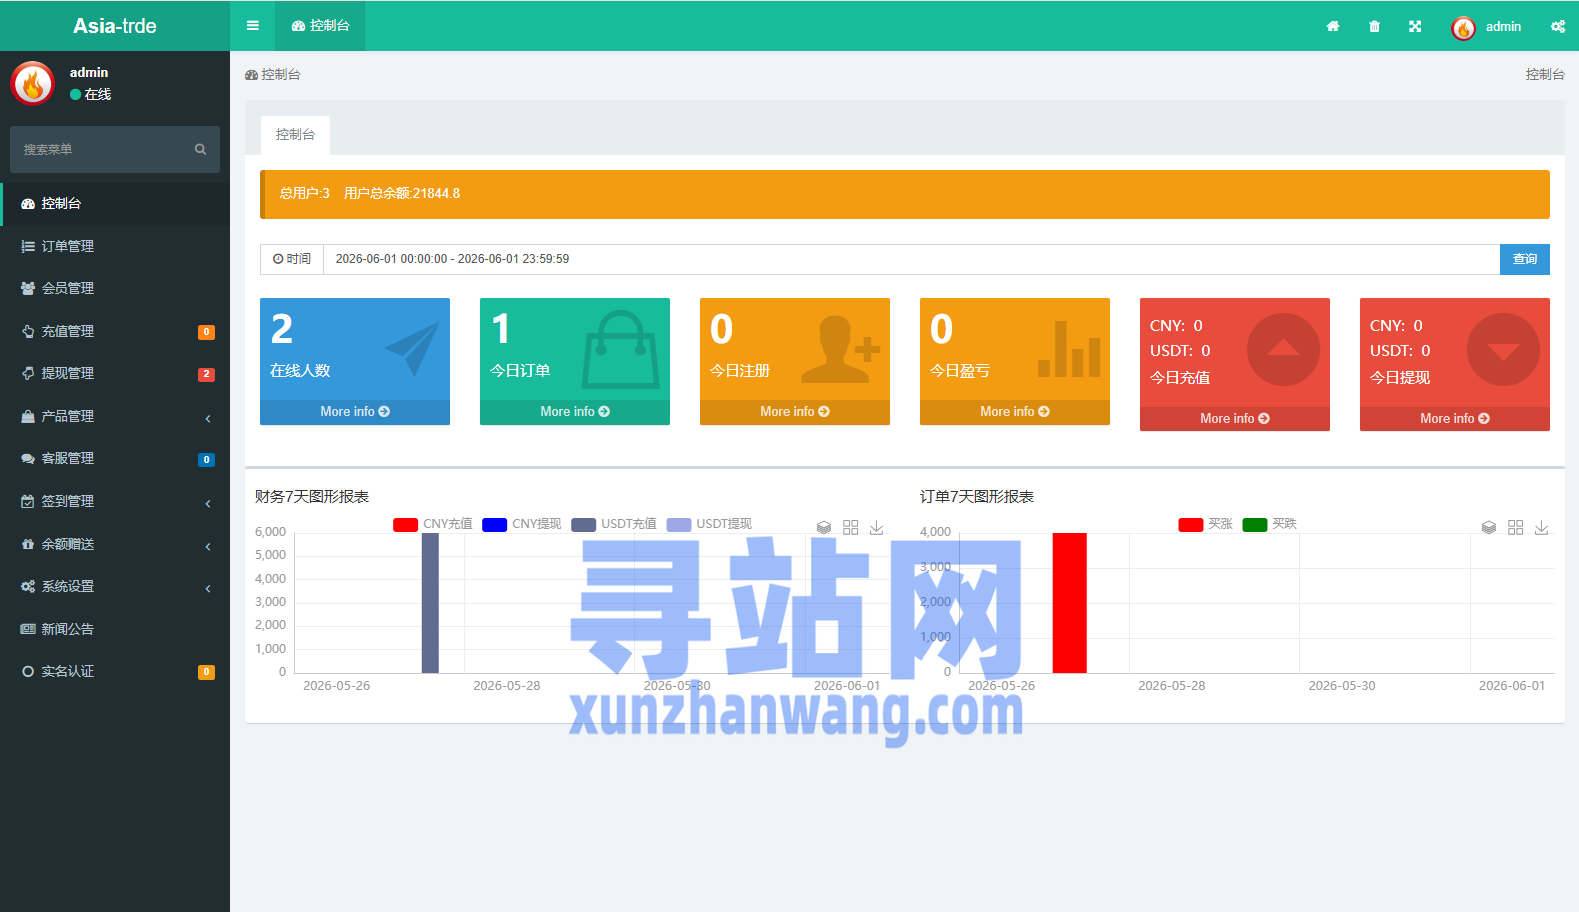Open 充值管理 in sidebar
1579x912 pixels.
click(x=115, y=331)
